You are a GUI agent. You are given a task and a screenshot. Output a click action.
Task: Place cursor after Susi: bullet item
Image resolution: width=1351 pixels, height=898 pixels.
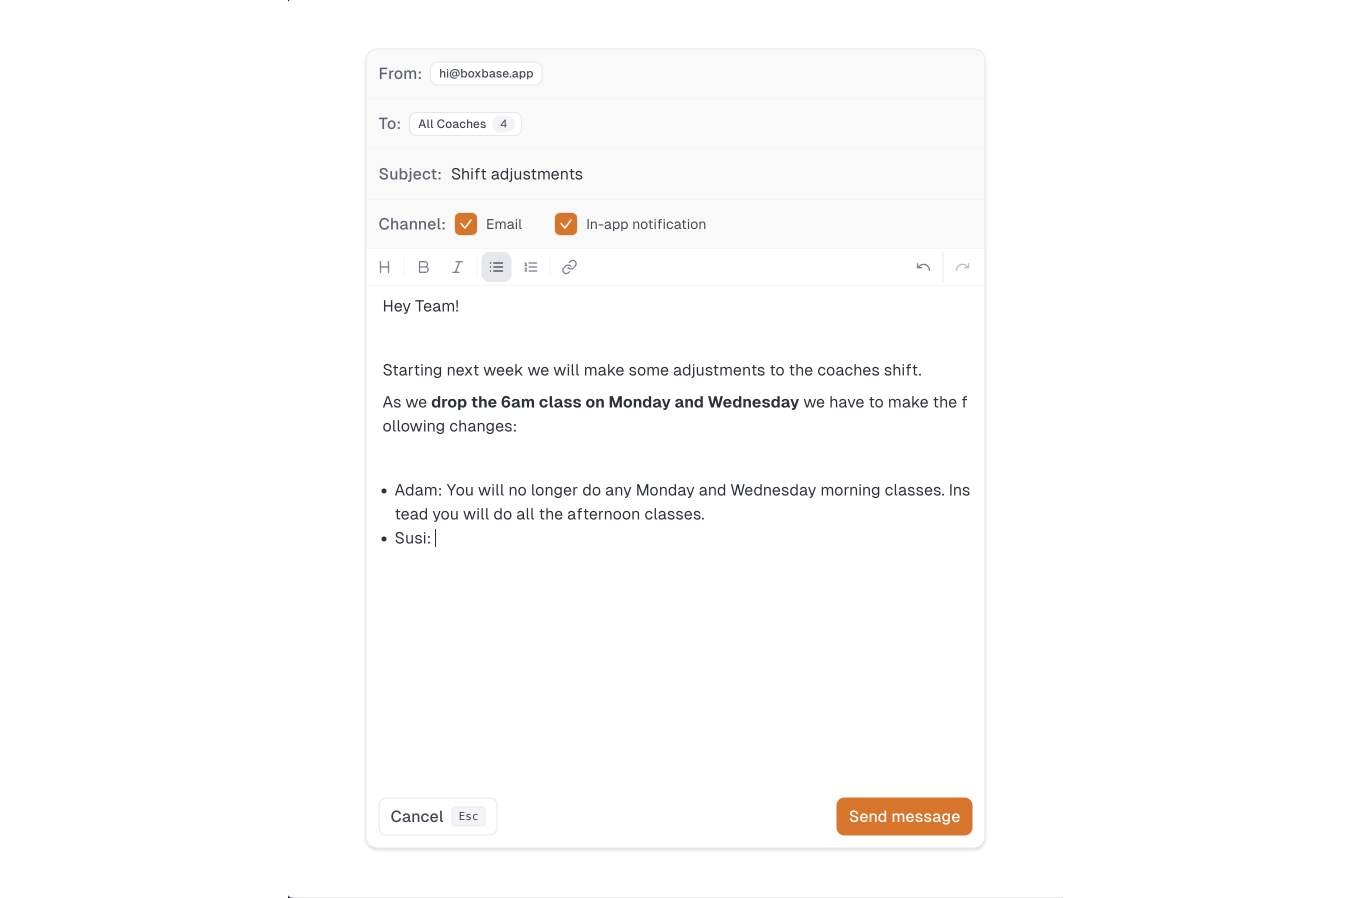pos(437,538)
